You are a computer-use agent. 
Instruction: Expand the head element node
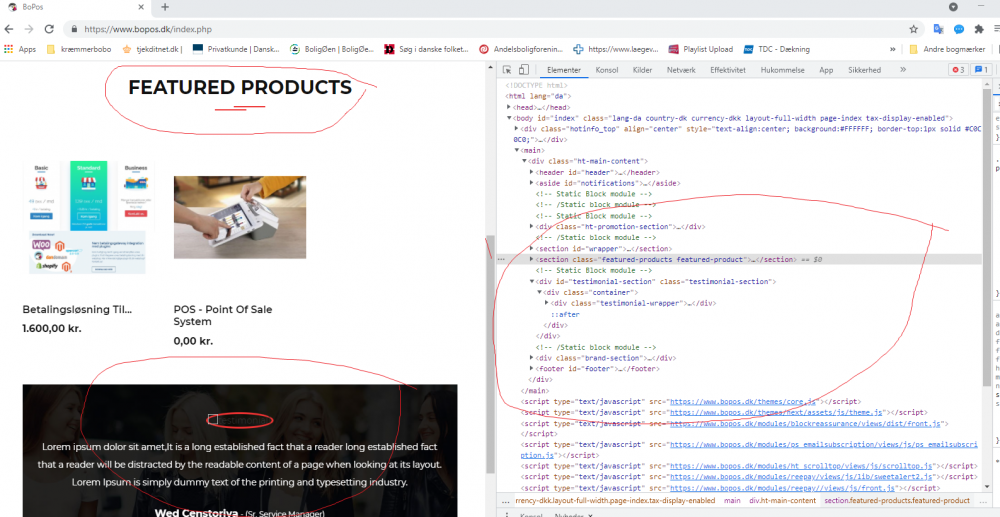[x=509, y=108]
